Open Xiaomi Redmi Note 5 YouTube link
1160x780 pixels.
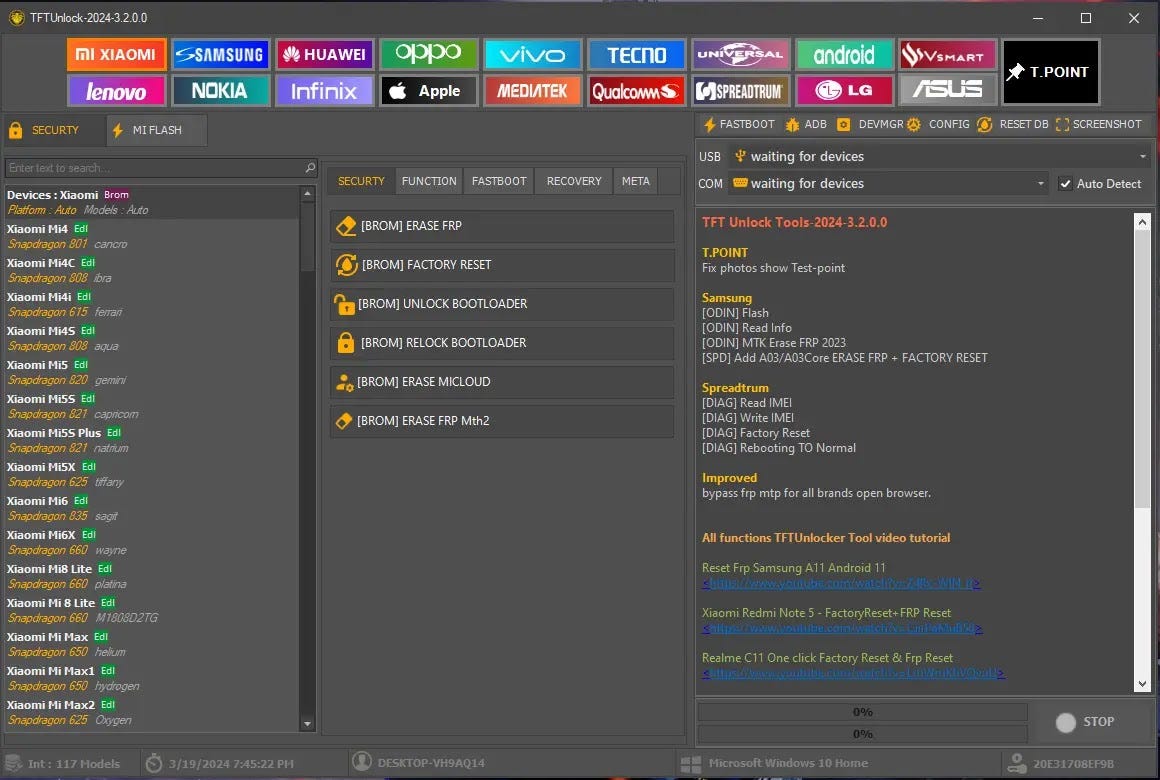point(842,628)
